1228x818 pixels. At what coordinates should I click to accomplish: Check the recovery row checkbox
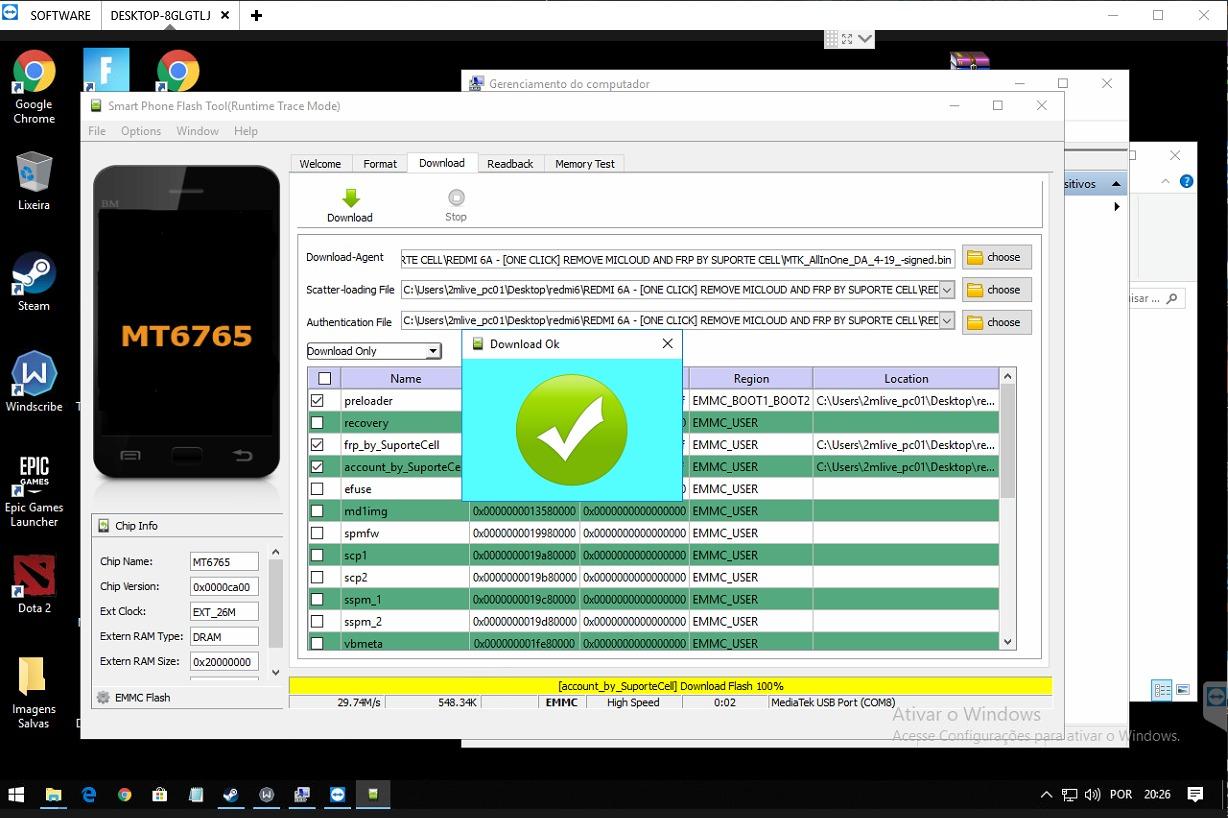pyautogui.click(x=317, y=422)
